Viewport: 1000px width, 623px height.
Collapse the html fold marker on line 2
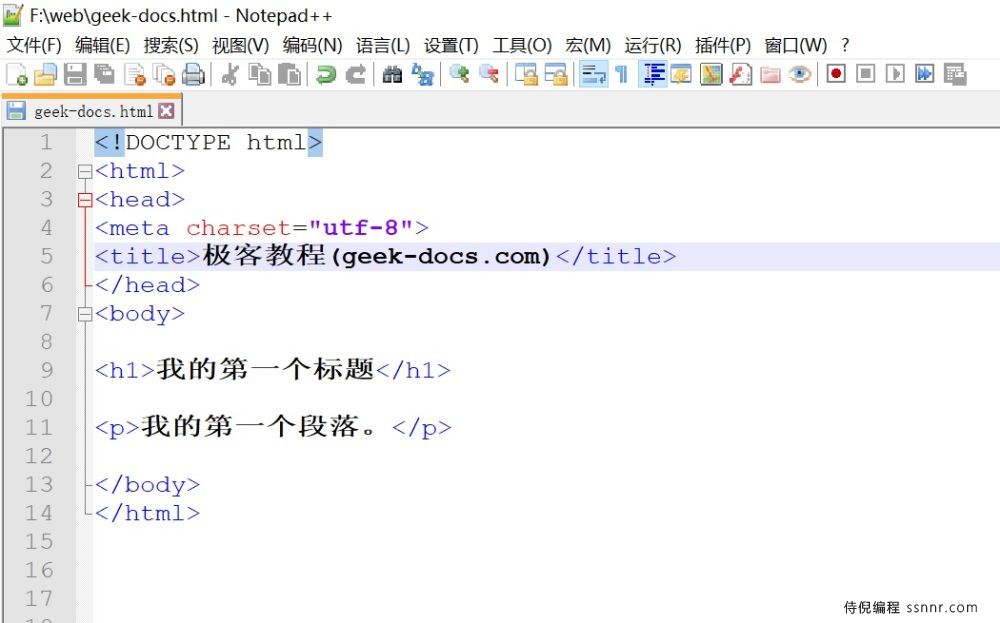pos(85,171)
